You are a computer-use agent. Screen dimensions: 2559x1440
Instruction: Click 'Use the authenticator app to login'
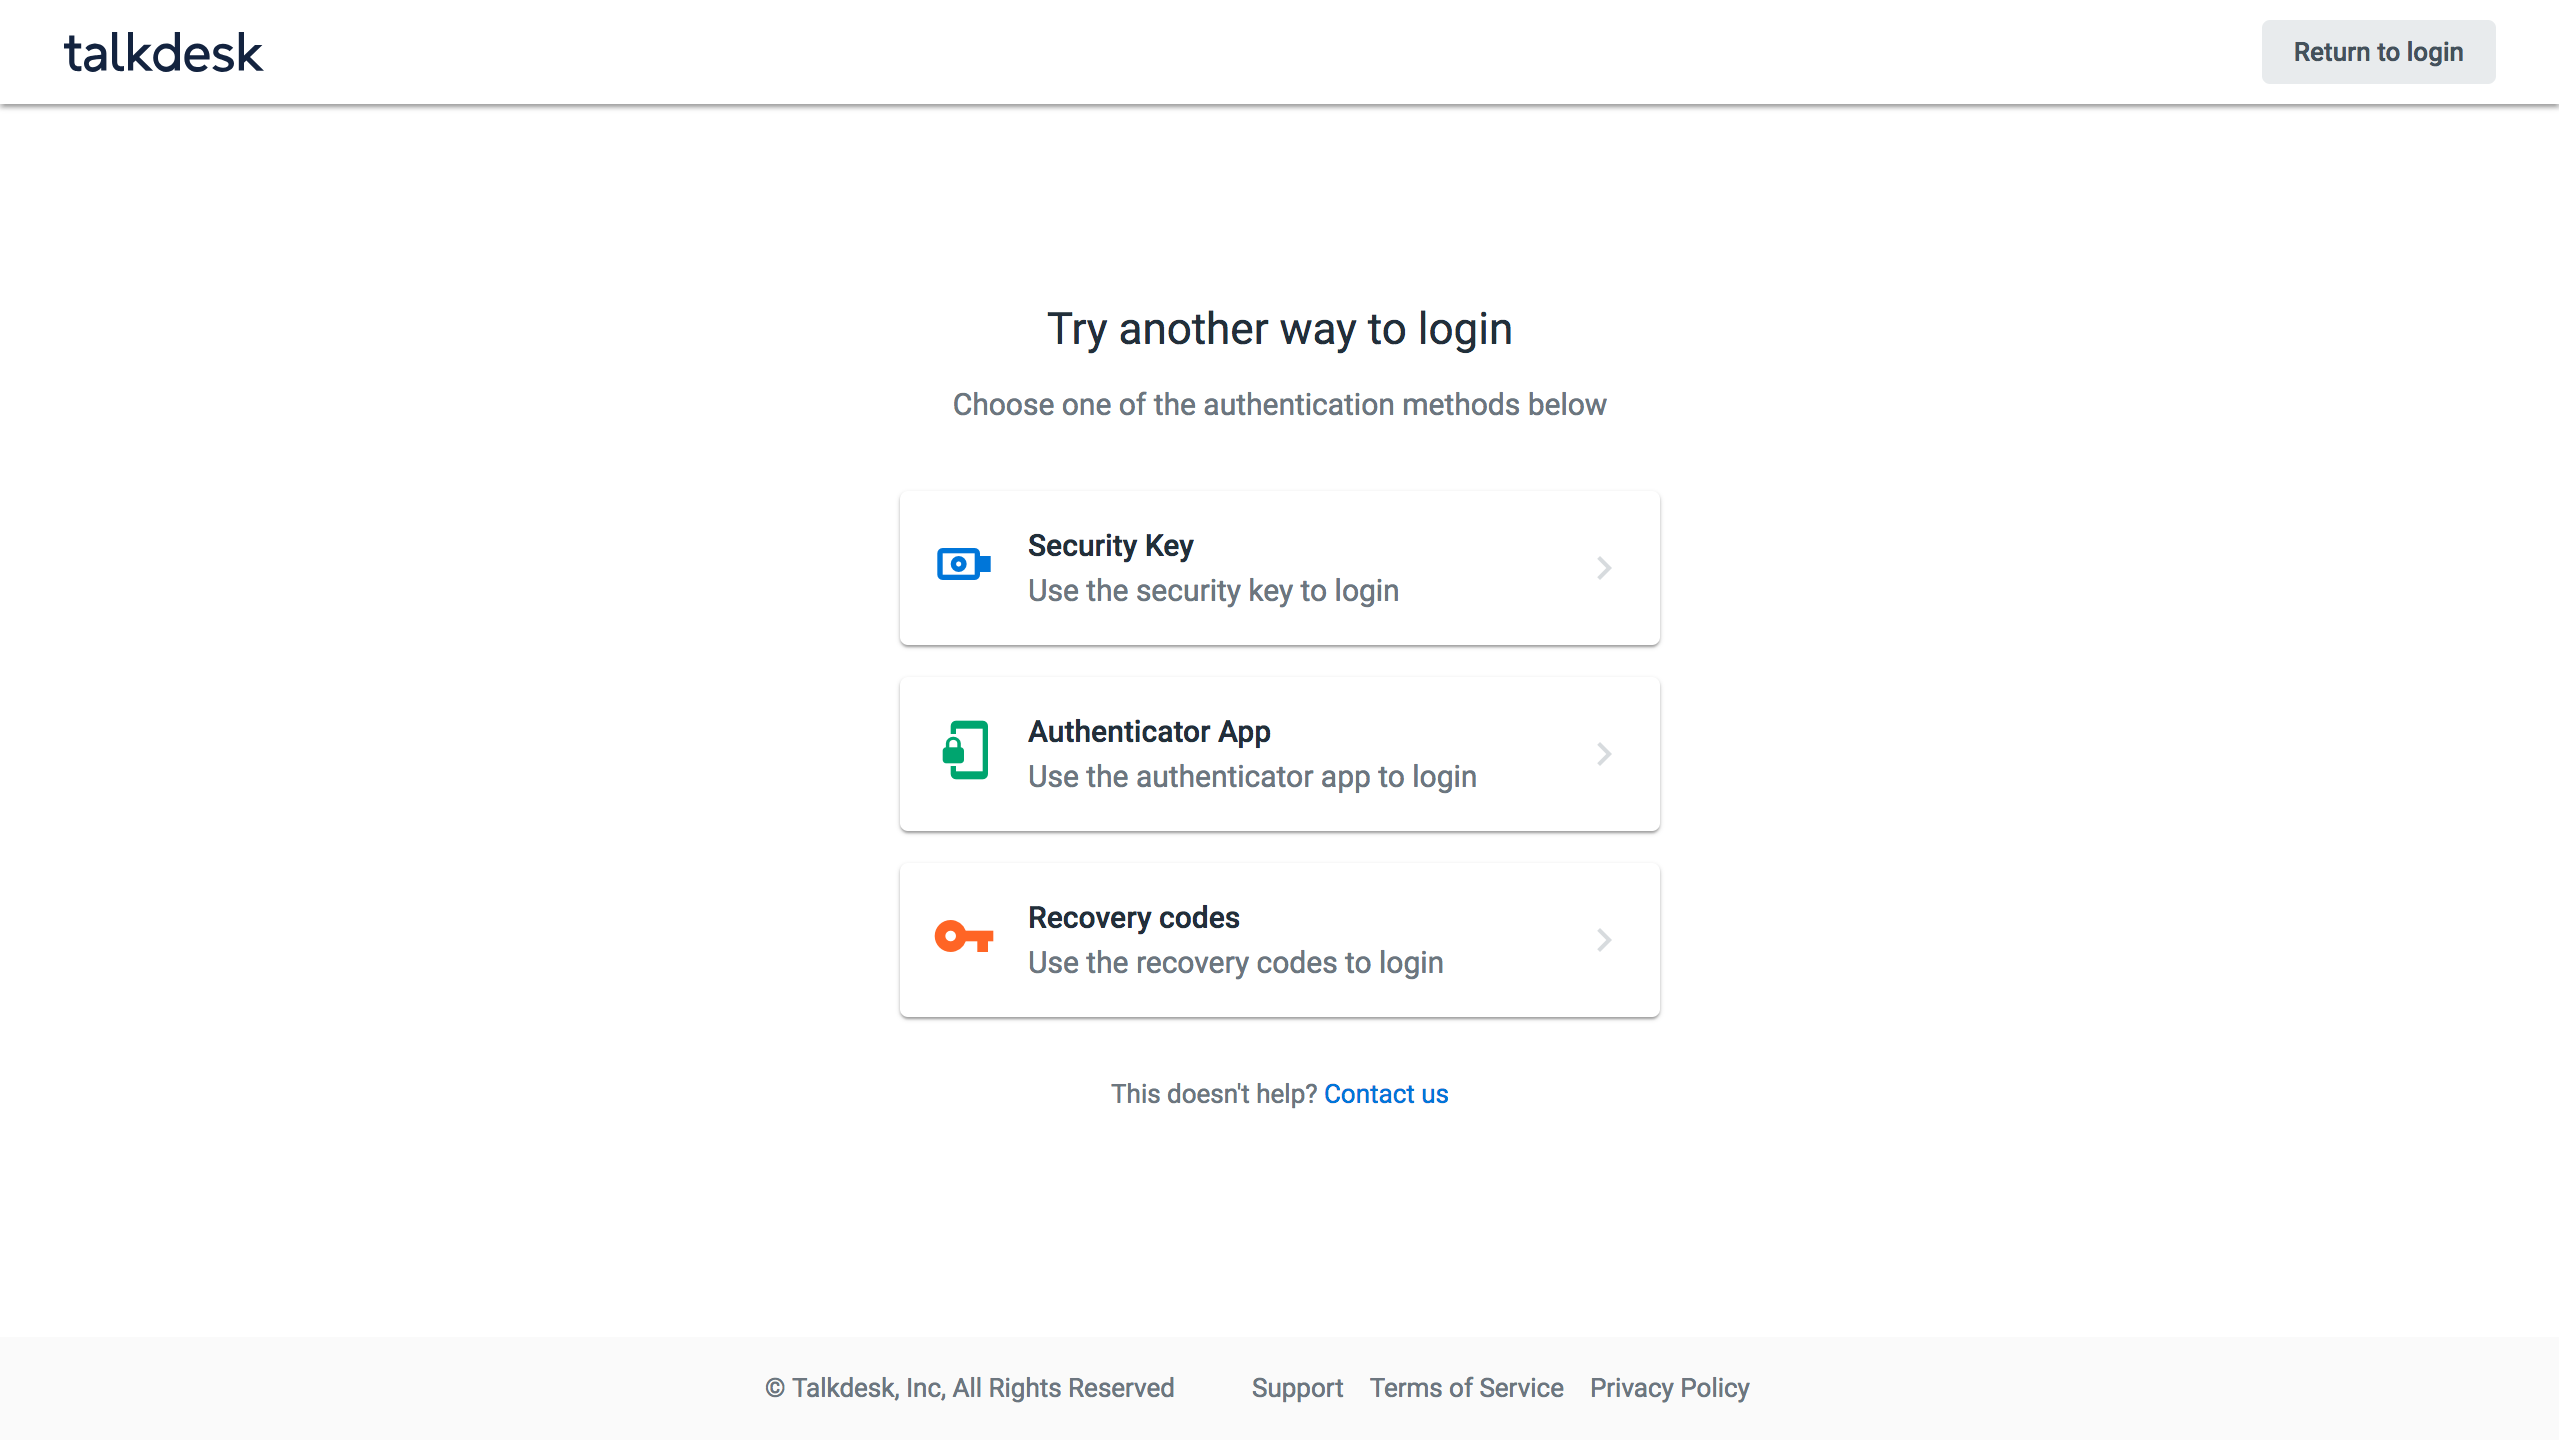point(1252,777)
